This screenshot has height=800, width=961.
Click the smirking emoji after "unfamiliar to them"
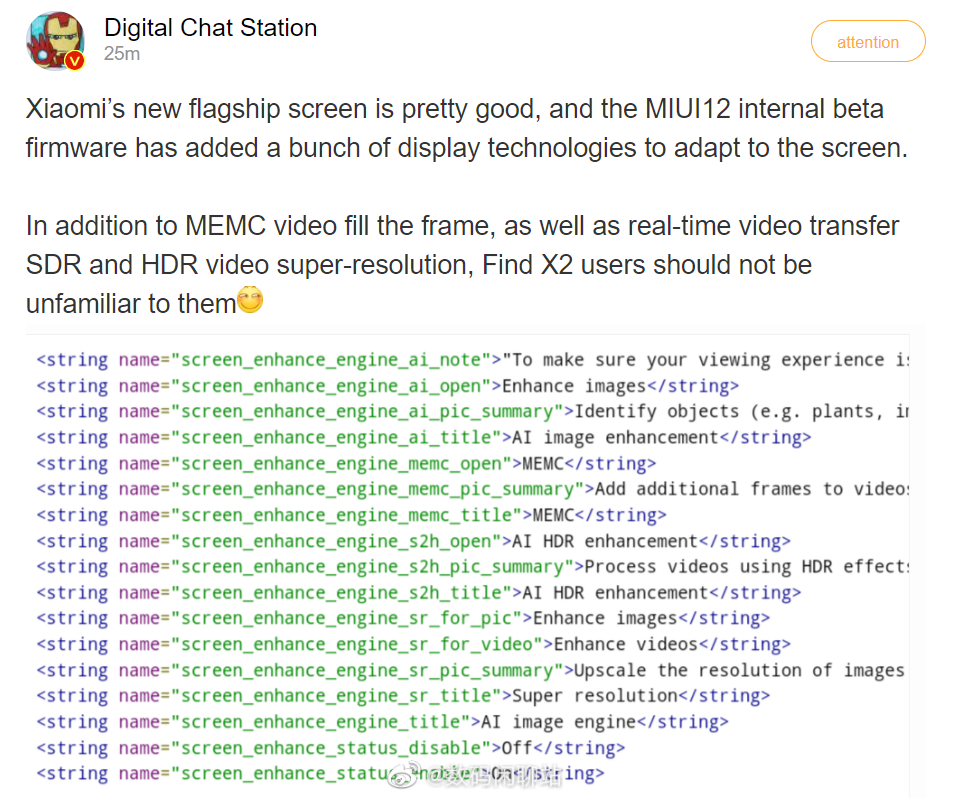[x=252, y=299]
